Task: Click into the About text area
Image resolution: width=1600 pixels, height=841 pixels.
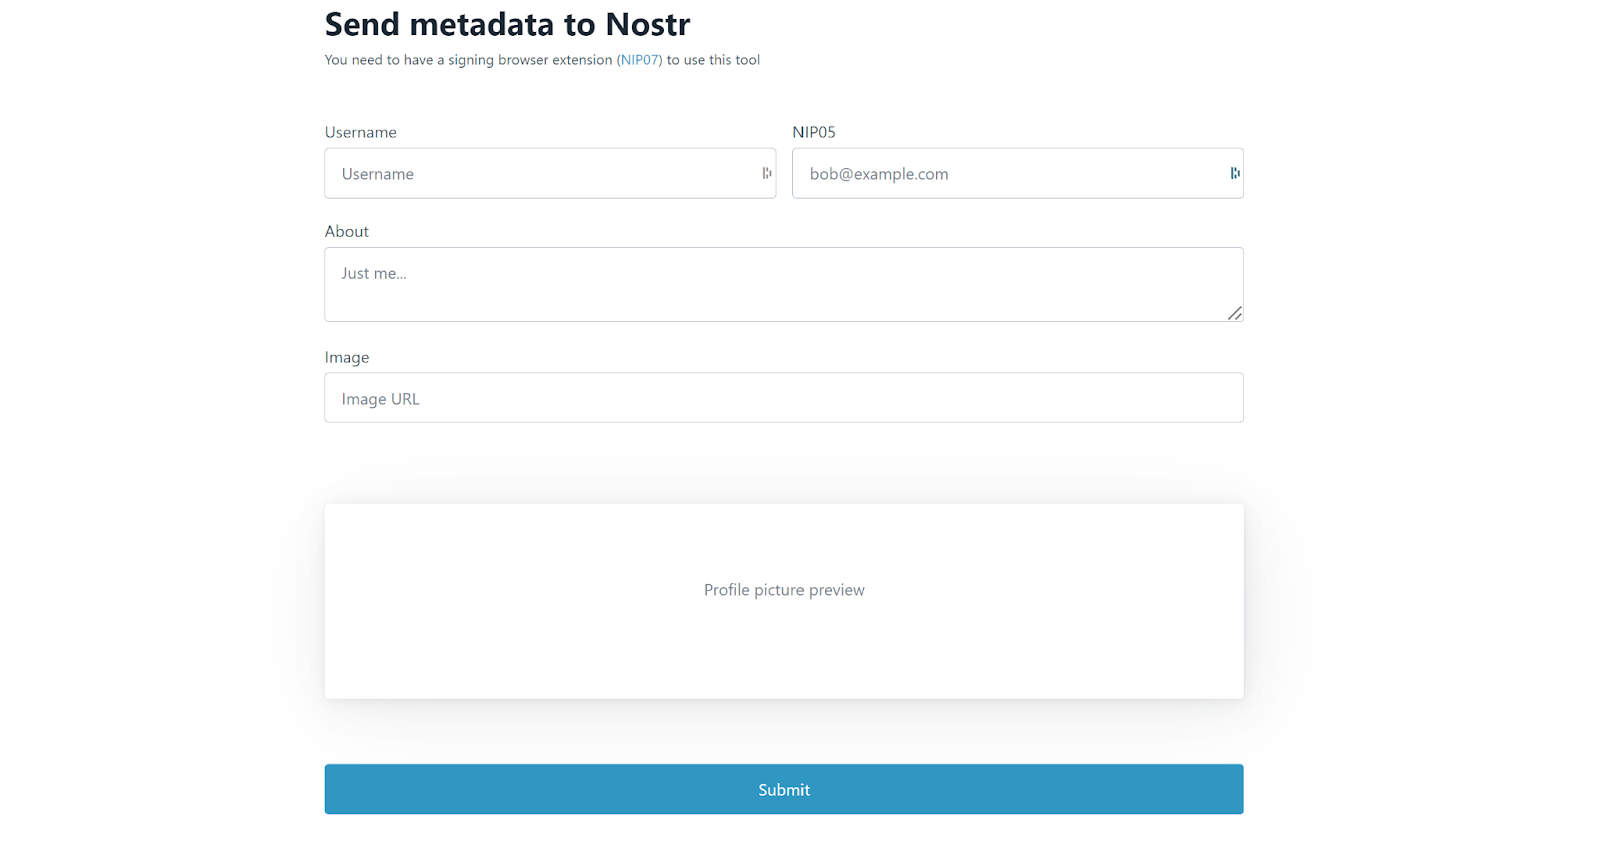Action: pos(784,285)
